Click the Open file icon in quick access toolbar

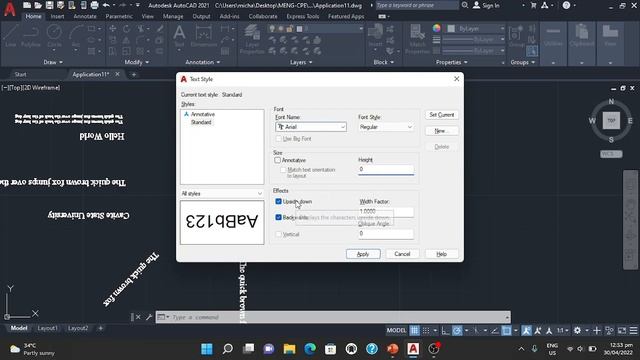pos(38,5)
